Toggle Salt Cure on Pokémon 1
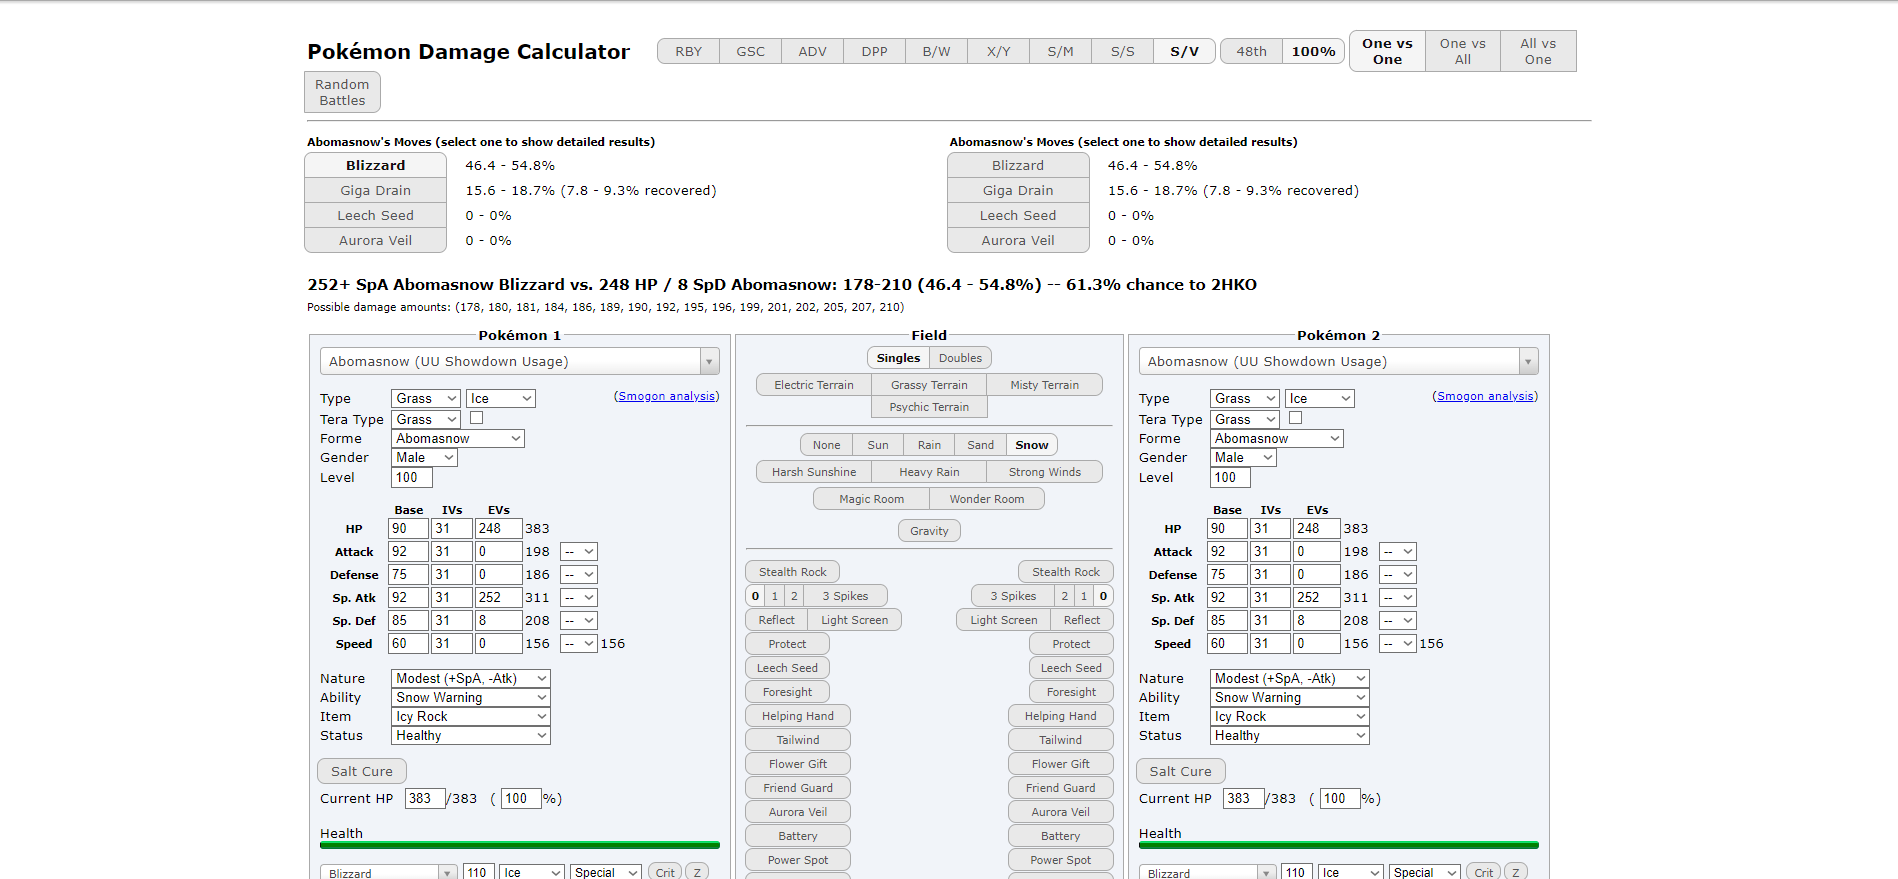This screenshot has width=1898, height=879. (362, 771)
